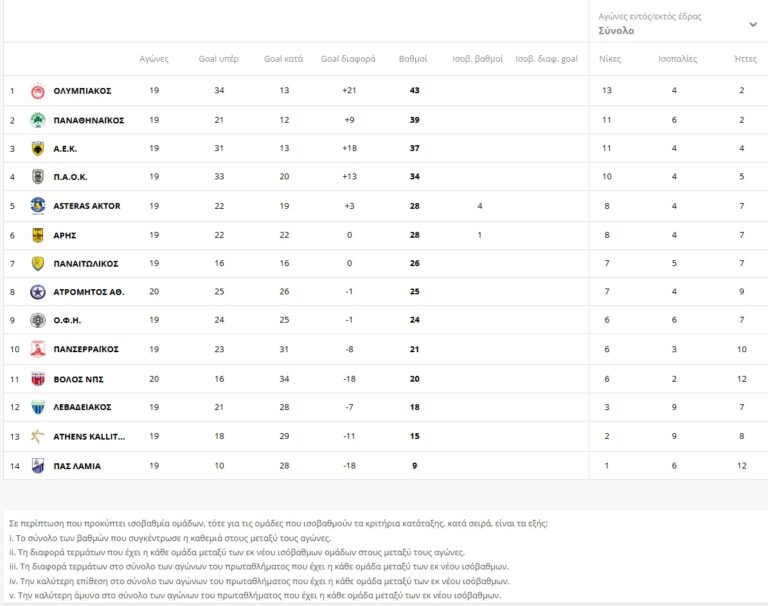Sort by Goal διαφορά column header

[x=348, y=59]
